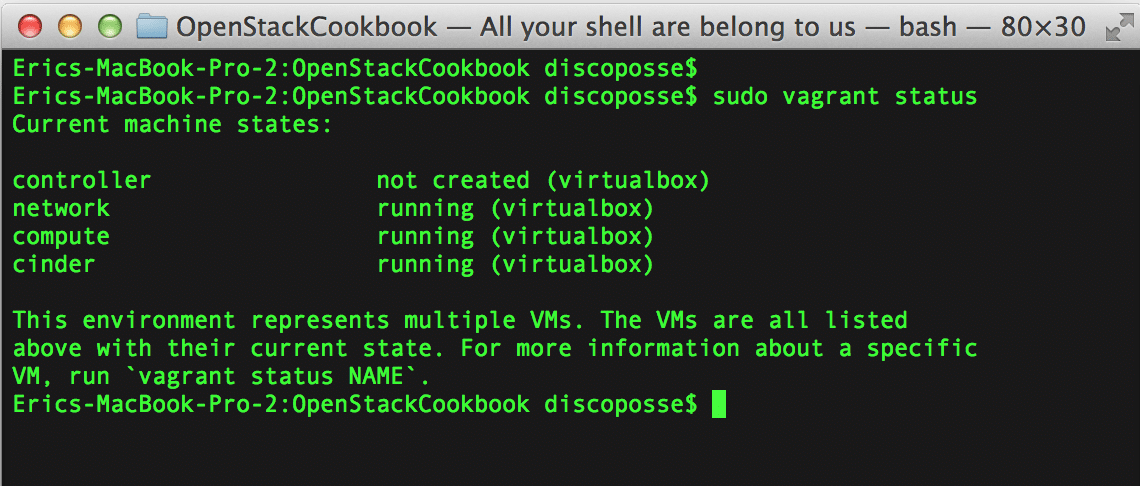
Task: Click the 'Current machine states:' line
Action: (171, 125)
